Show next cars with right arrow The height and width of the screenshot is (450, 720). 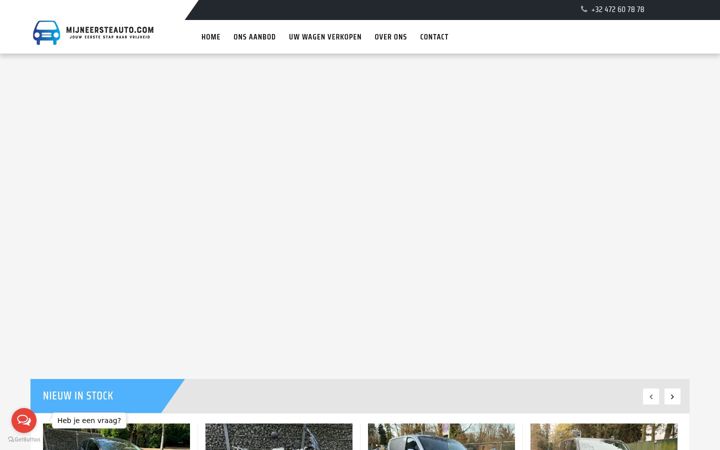pos(672,396)
